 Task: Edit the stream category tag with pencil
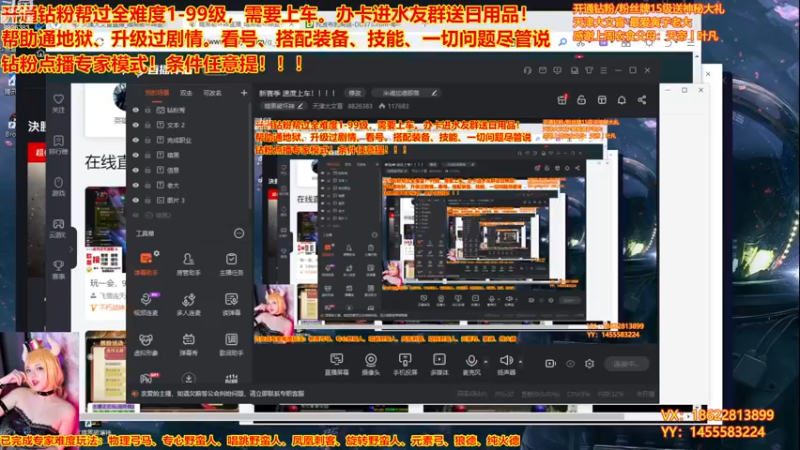pos(434,93)
